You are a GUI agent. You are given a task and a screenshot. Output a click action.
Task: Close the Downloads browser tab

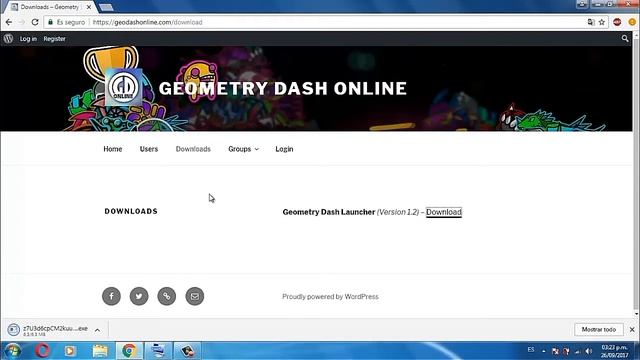pos(89,7)
